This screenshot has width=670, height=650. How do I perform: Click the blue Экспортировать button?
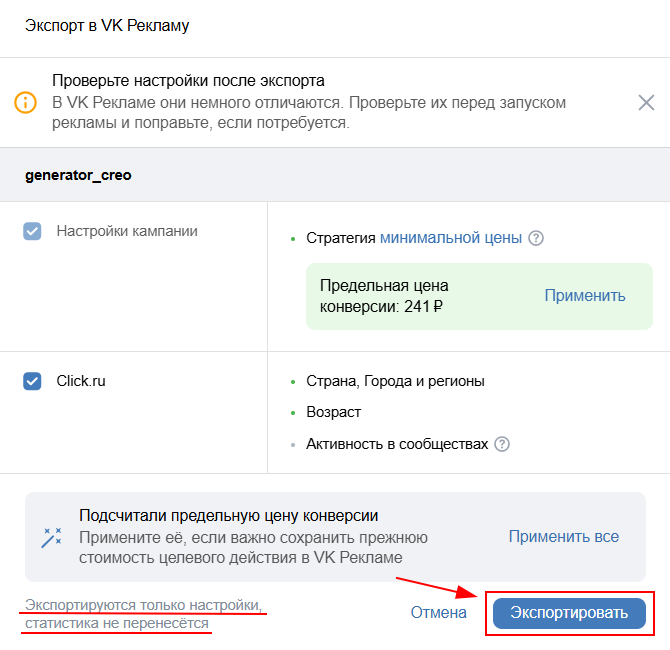click(x=569, y=613)
